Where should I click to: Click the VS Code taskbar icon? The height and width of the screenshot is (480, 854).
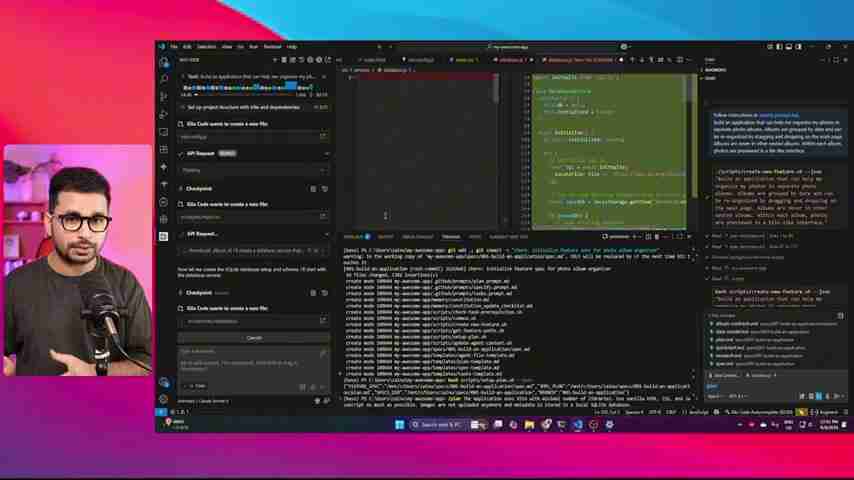point(578,424)
